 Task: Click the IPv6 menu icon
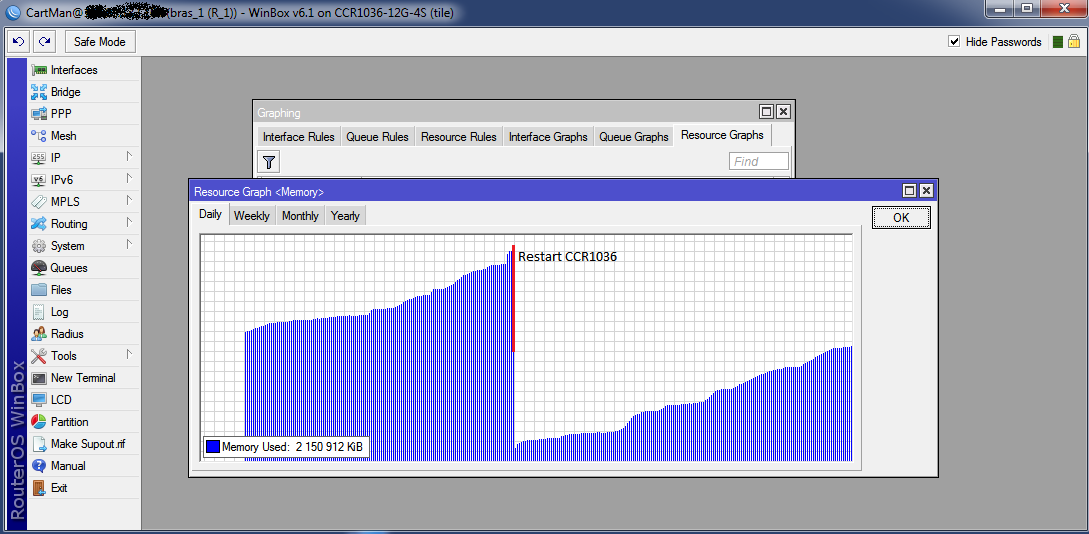point(39,180)
